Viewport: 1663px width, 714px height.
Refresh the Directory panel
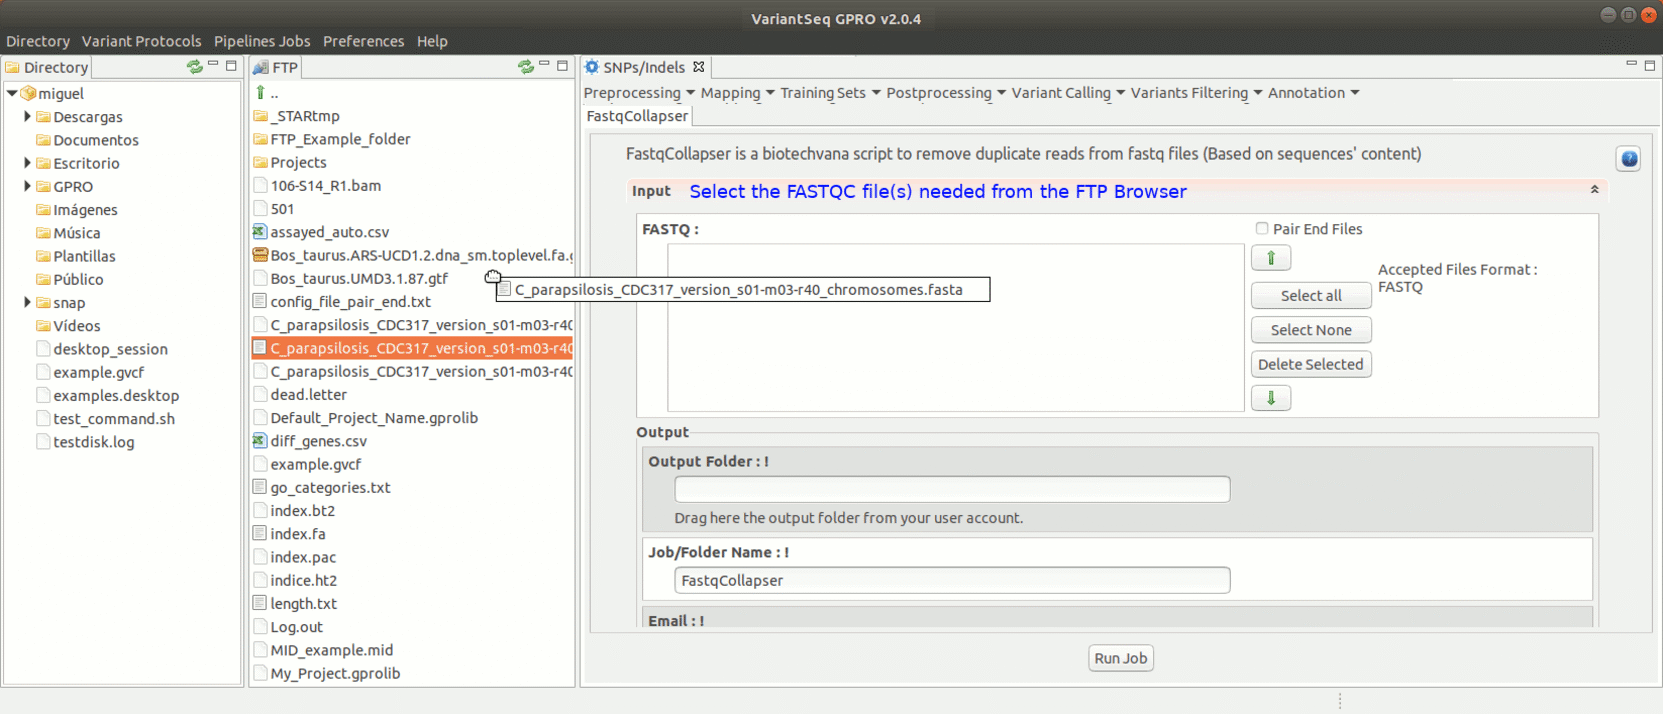coord(194,67)
